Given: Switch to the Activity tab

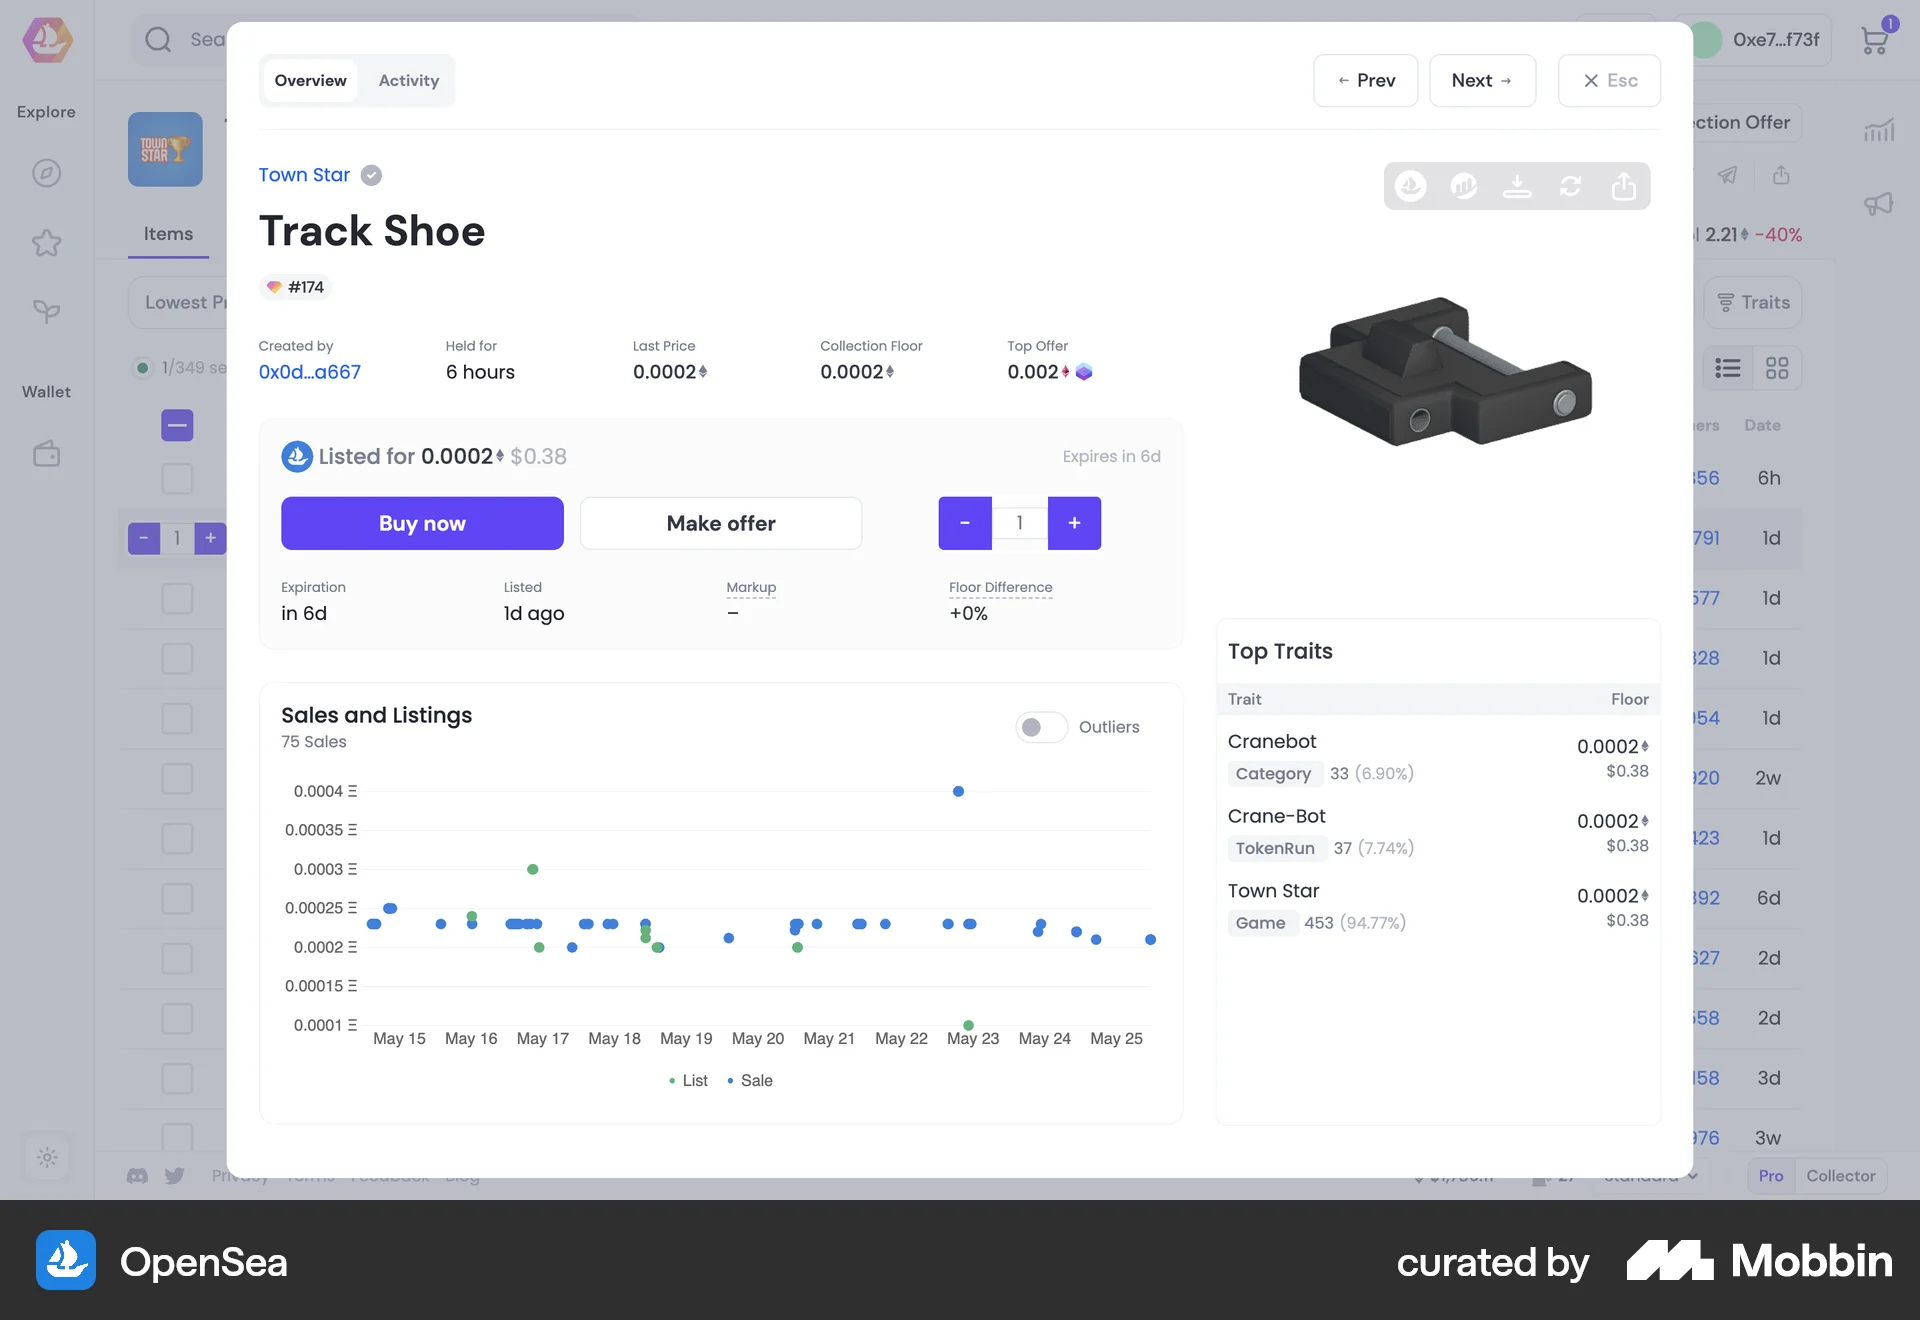Looking at the screenshot, I should [408, 80].
